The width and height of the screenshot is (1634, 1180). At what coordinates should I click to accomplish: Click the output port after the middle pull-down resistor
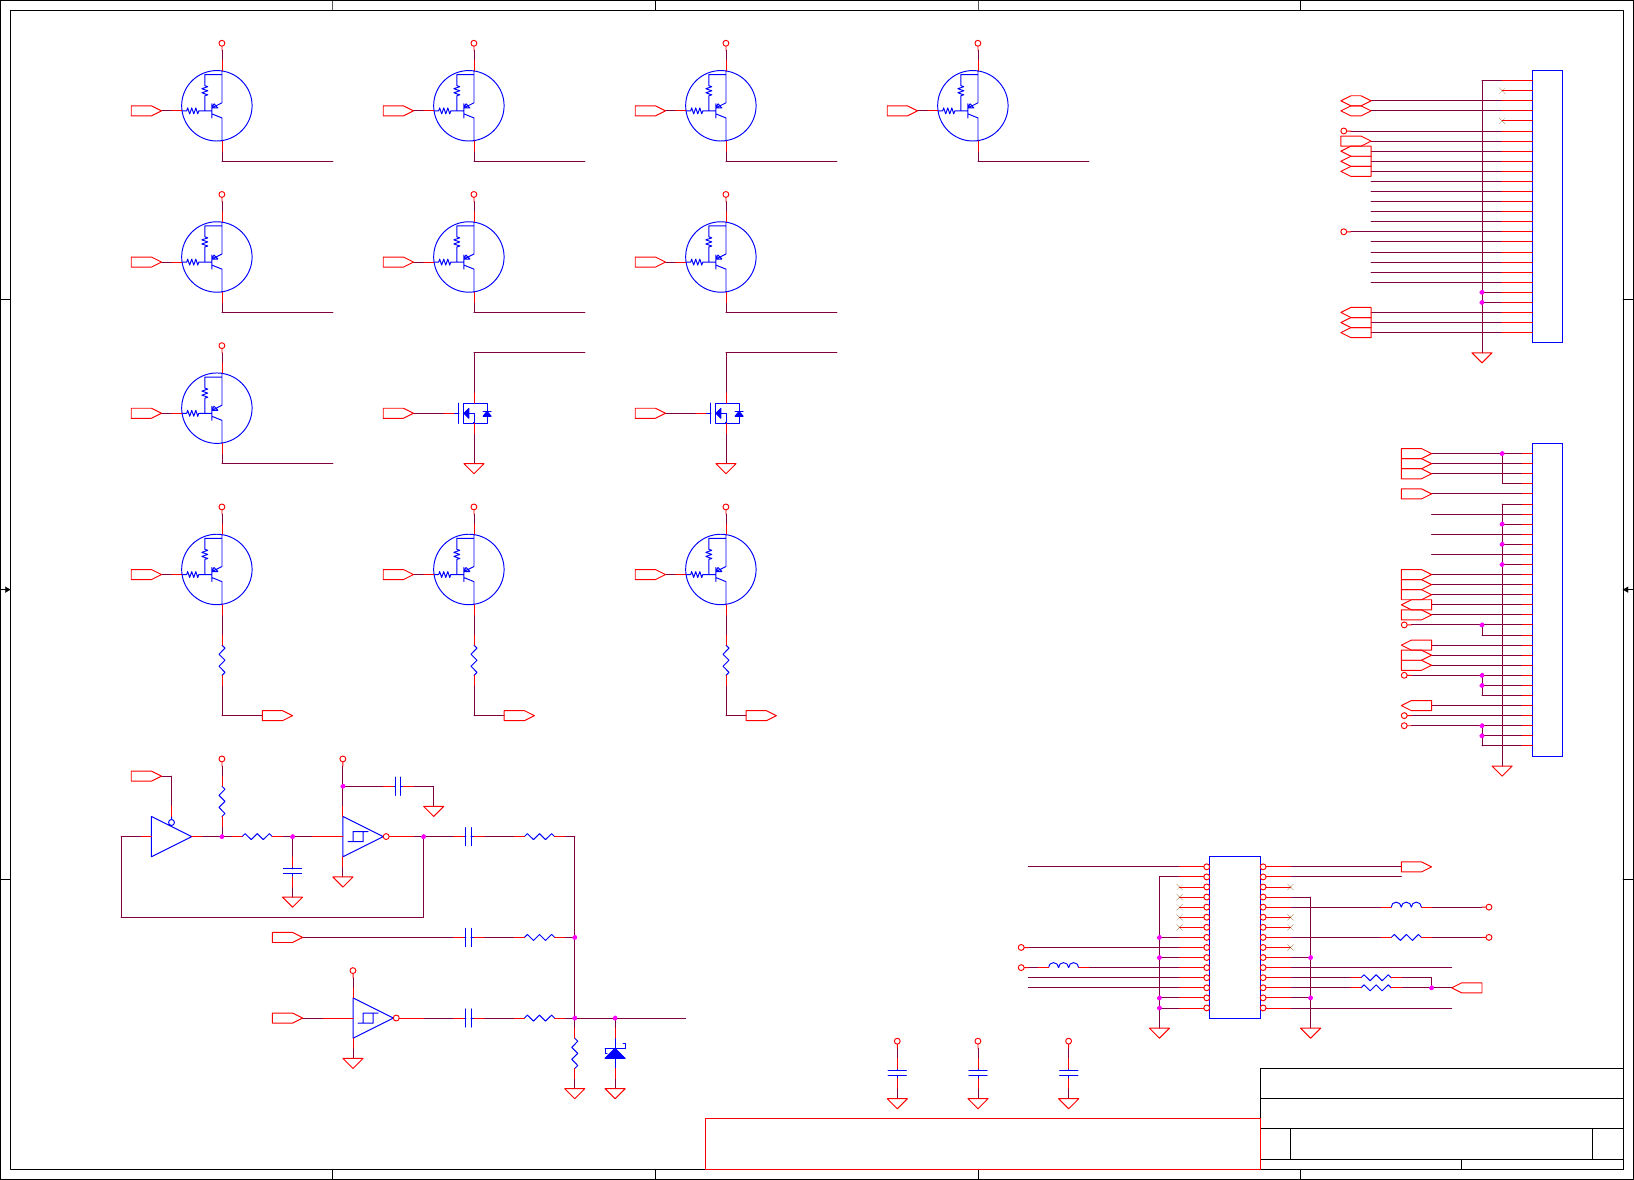coord(519,715)
